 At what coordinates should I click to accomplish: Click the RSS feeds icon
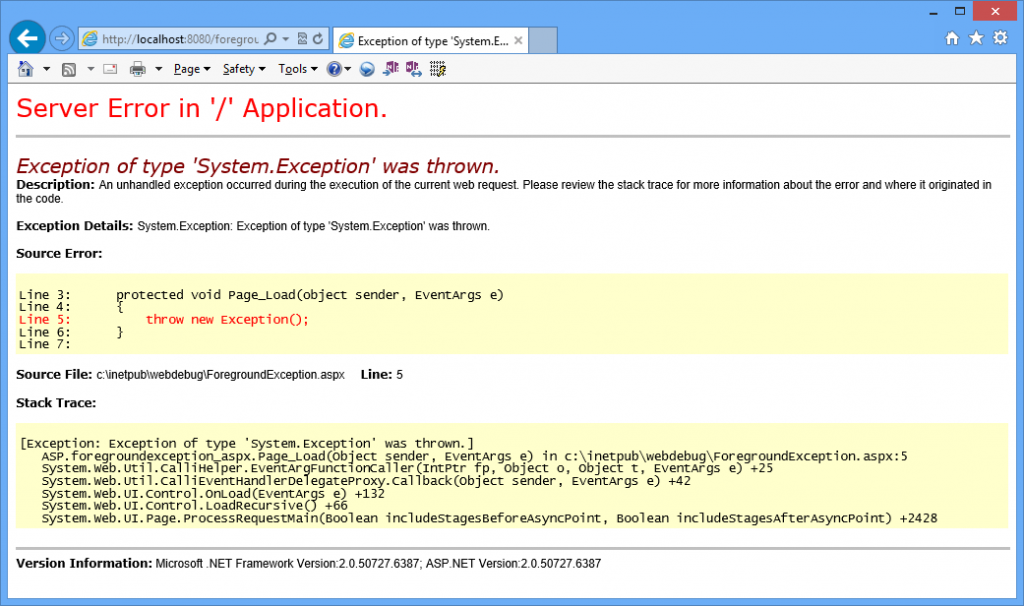point(69,69)
